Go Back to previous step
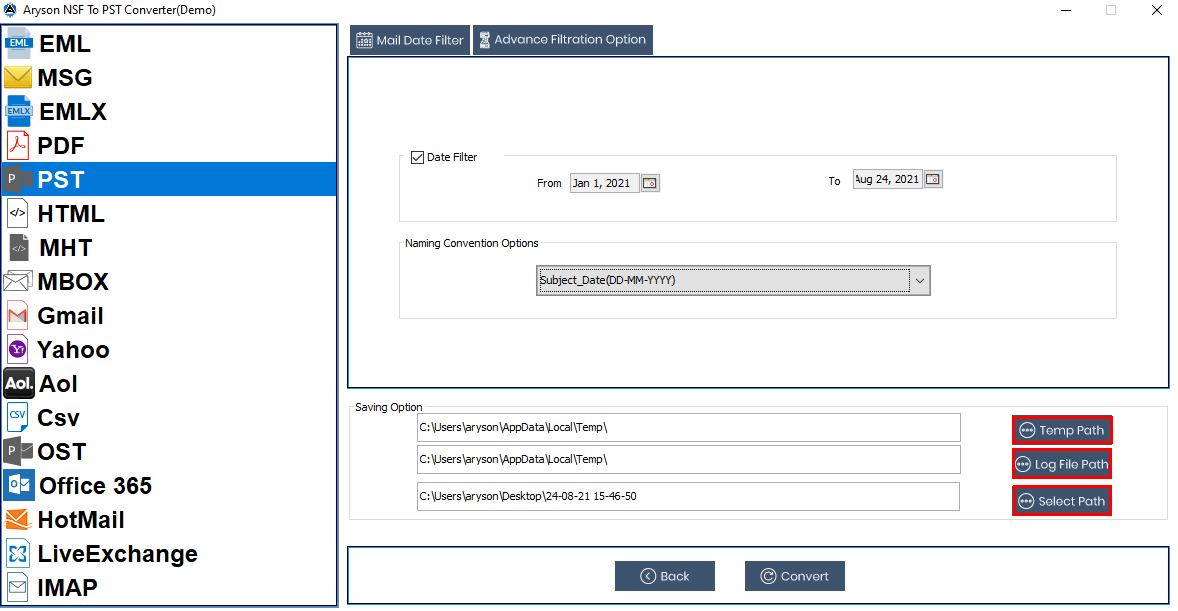The height and width of the screenshot is (611, 1178). pyautogui.click(x=665, y=576)
